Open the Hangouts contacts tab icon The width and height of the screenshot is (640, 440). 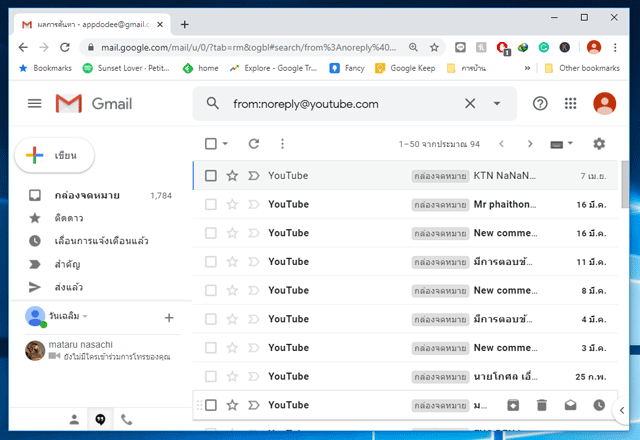pos(74,419)
